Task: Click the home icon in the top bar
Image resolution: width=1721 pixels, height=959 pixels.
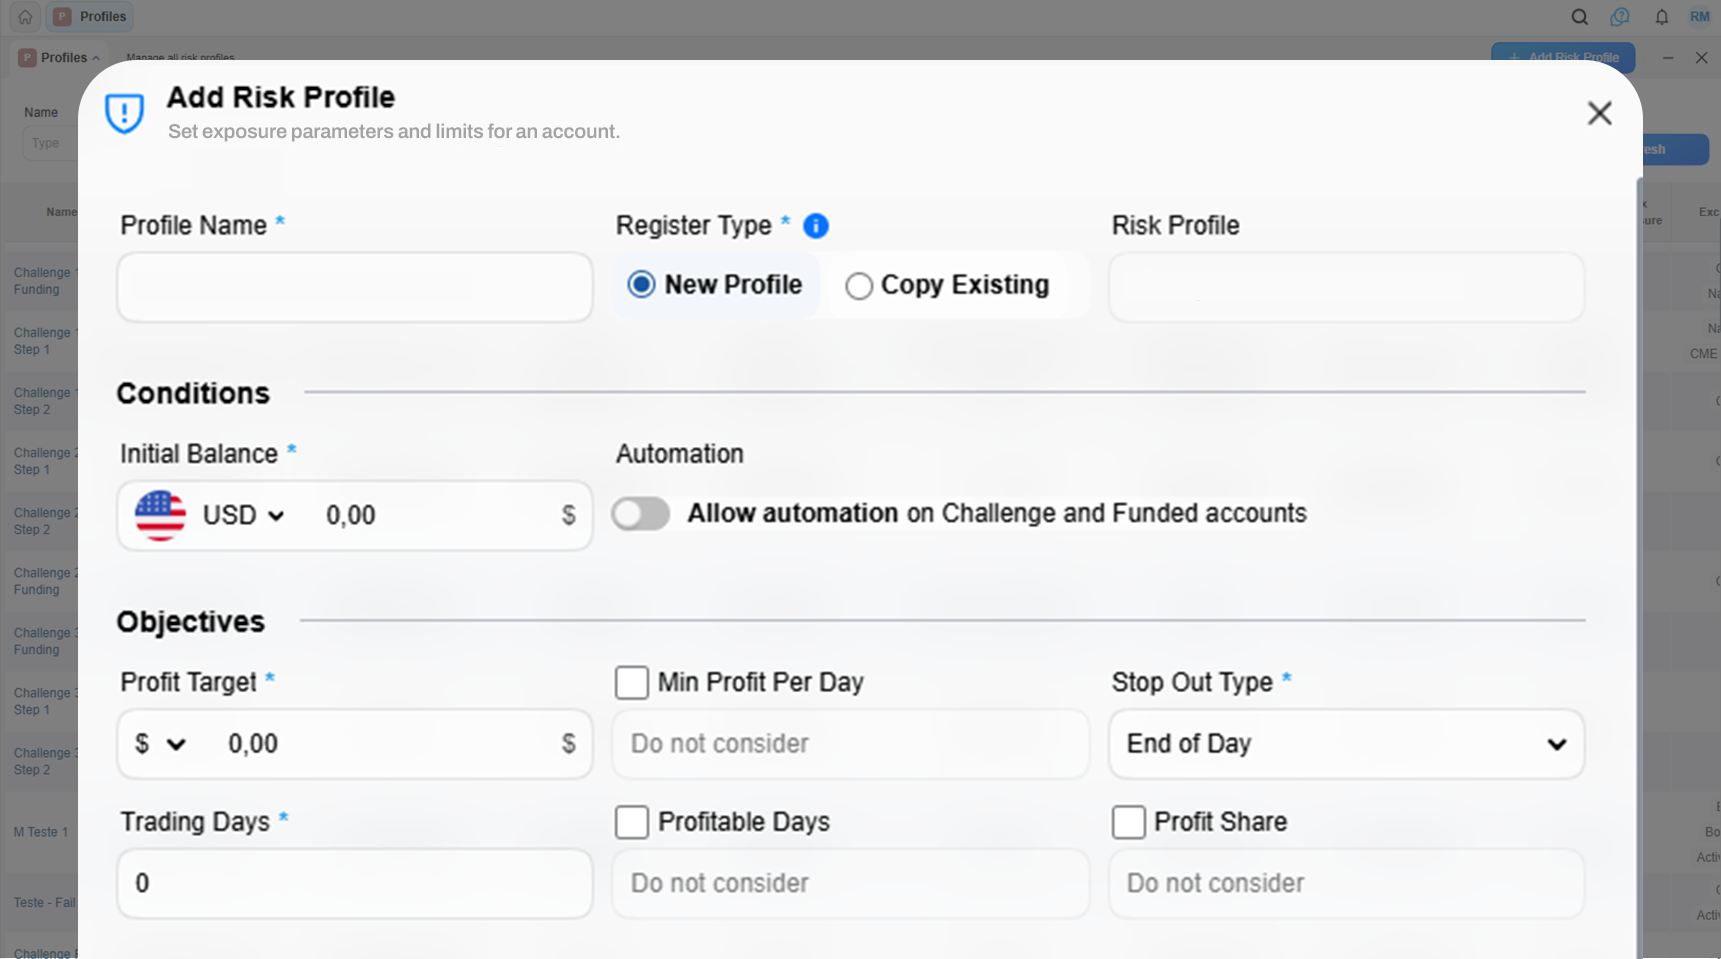Action: [x=25, y=17]
